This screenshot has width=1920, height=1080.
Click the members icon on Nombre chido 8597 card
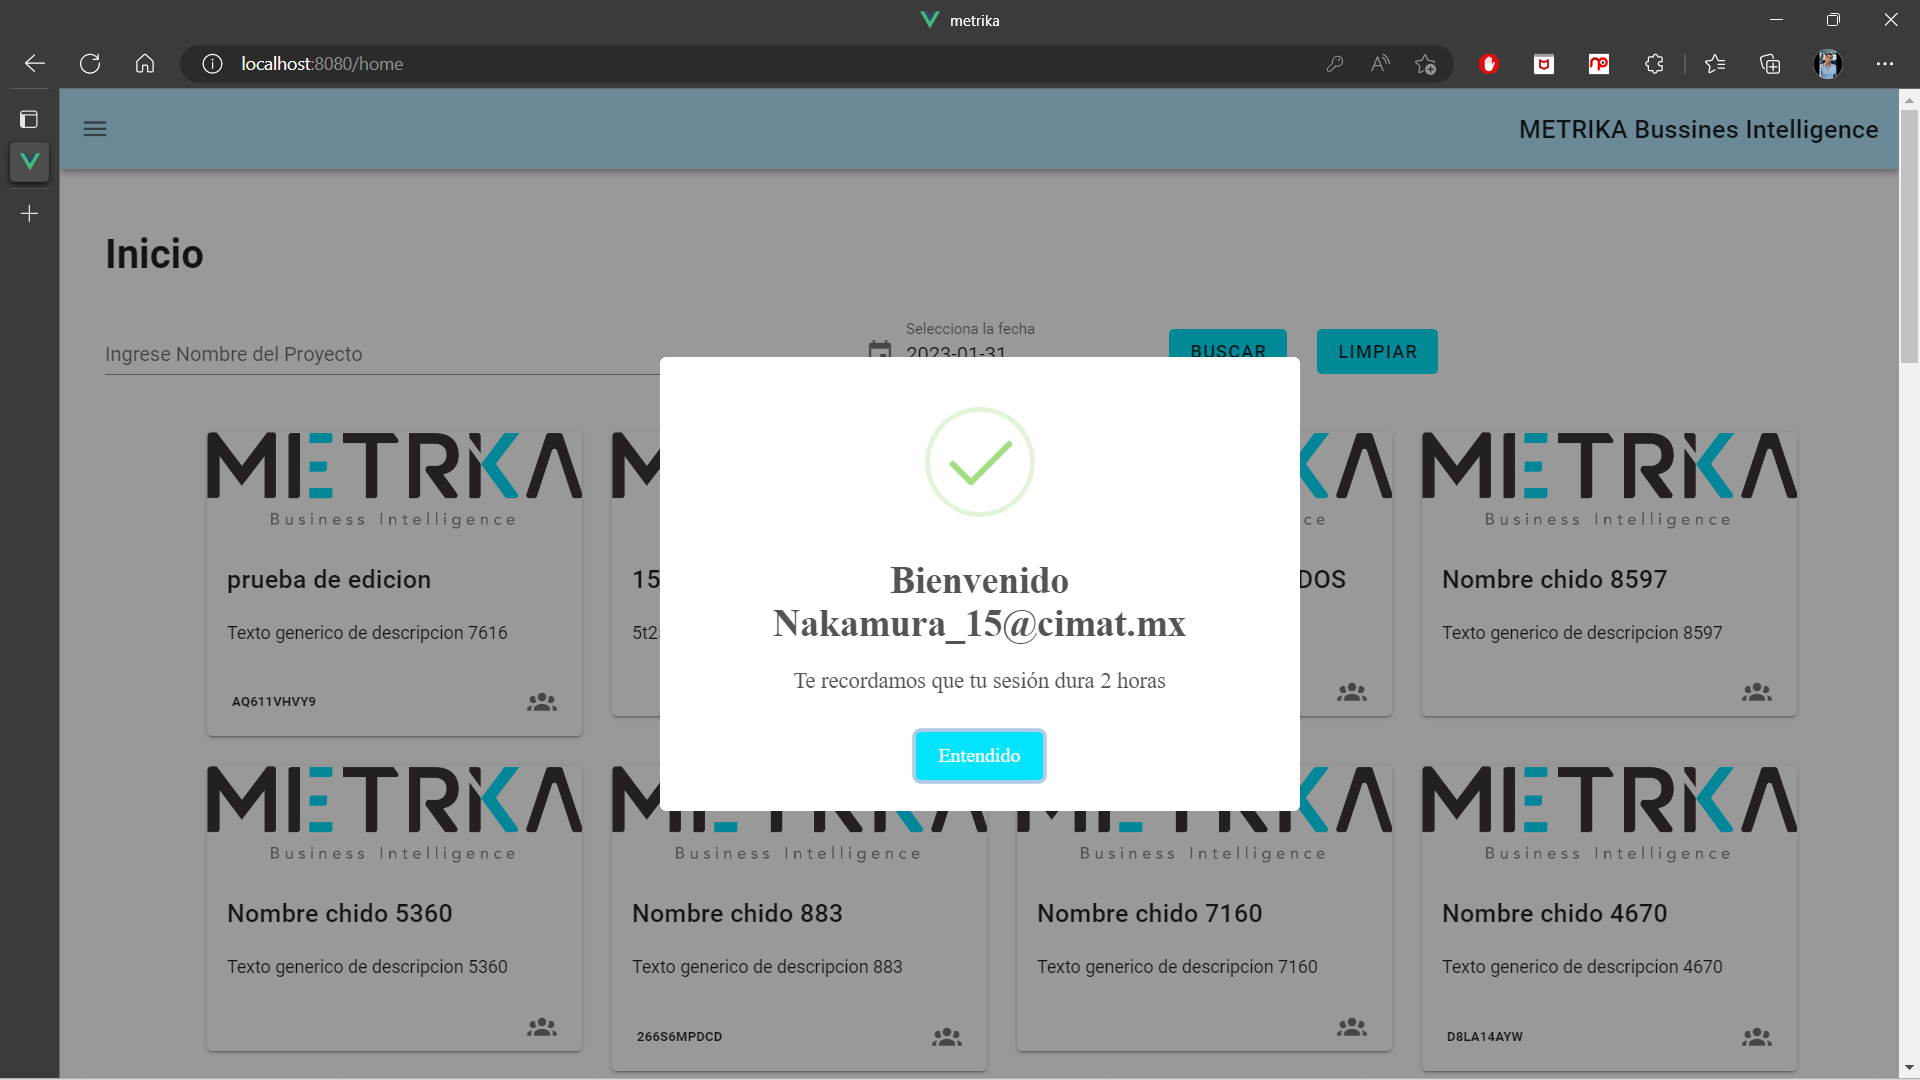coord(1756,692)
